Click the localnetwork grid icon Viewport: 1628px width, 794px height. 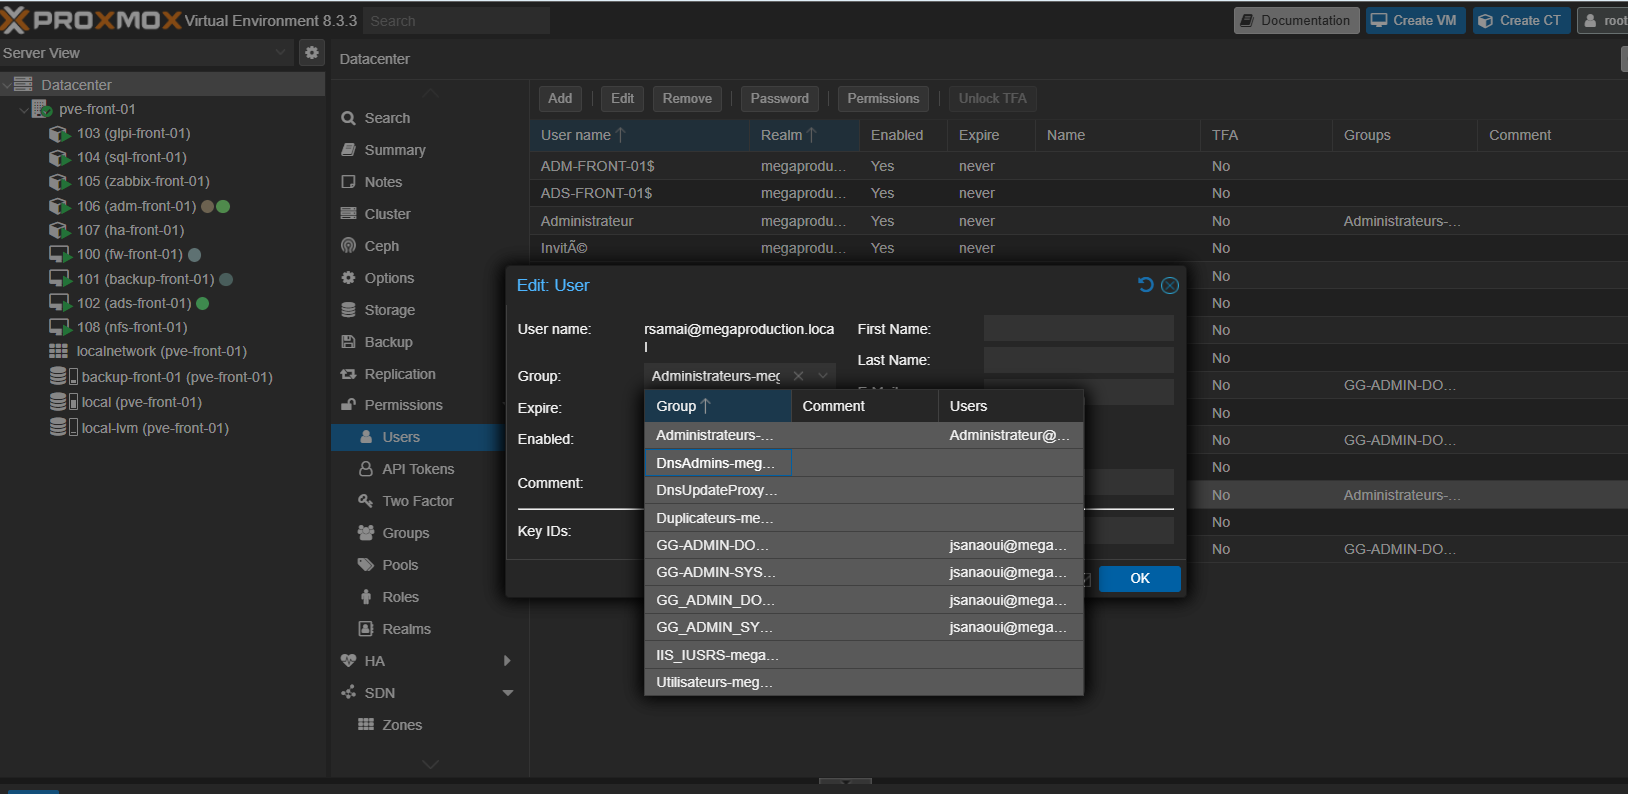coord(59,351)
